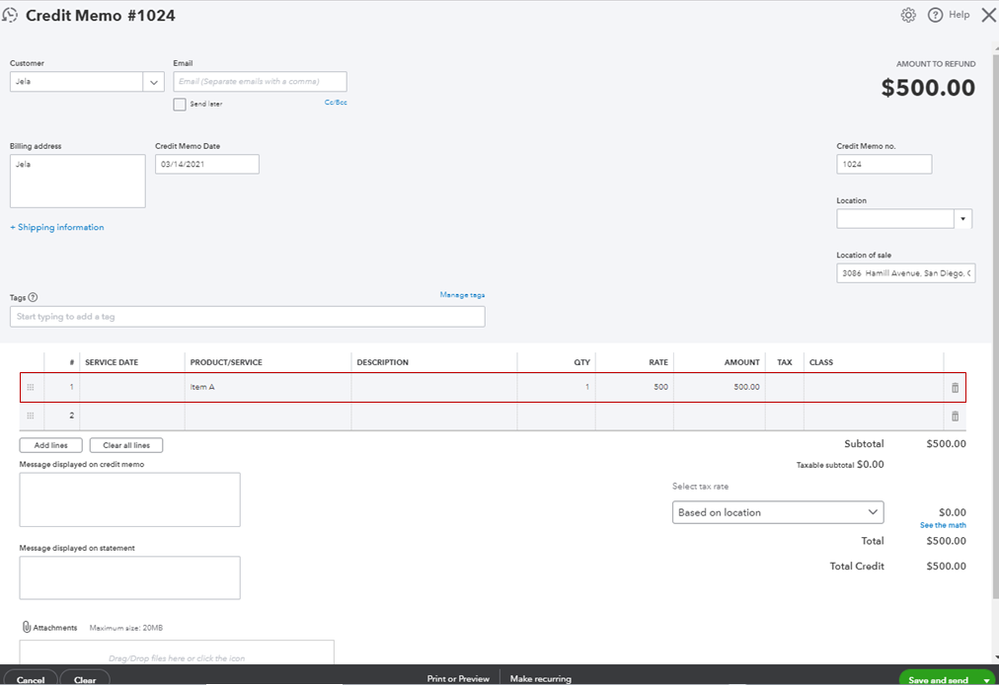Open the Select tax rate dropdown

[778, 512]
